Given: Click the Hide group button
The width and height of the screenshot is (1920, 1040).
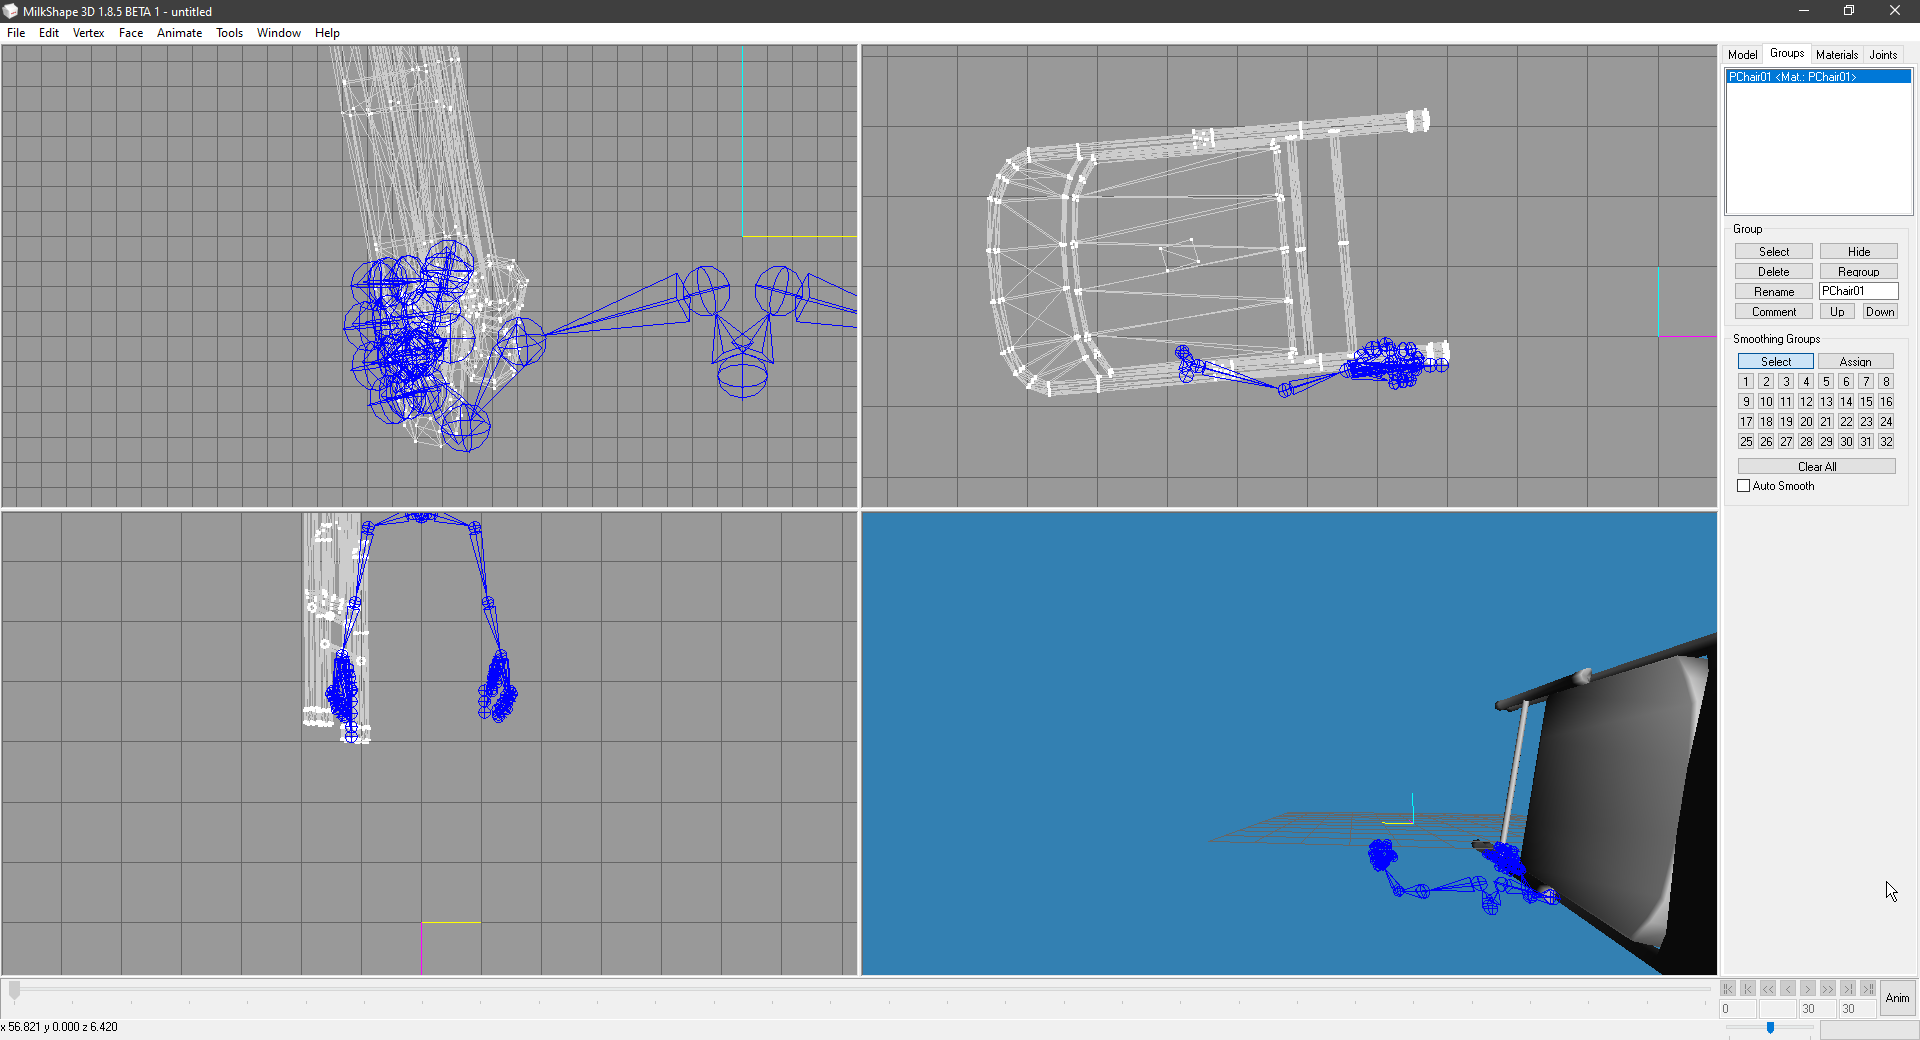Looking at the screenshot, I should 1859,252.
